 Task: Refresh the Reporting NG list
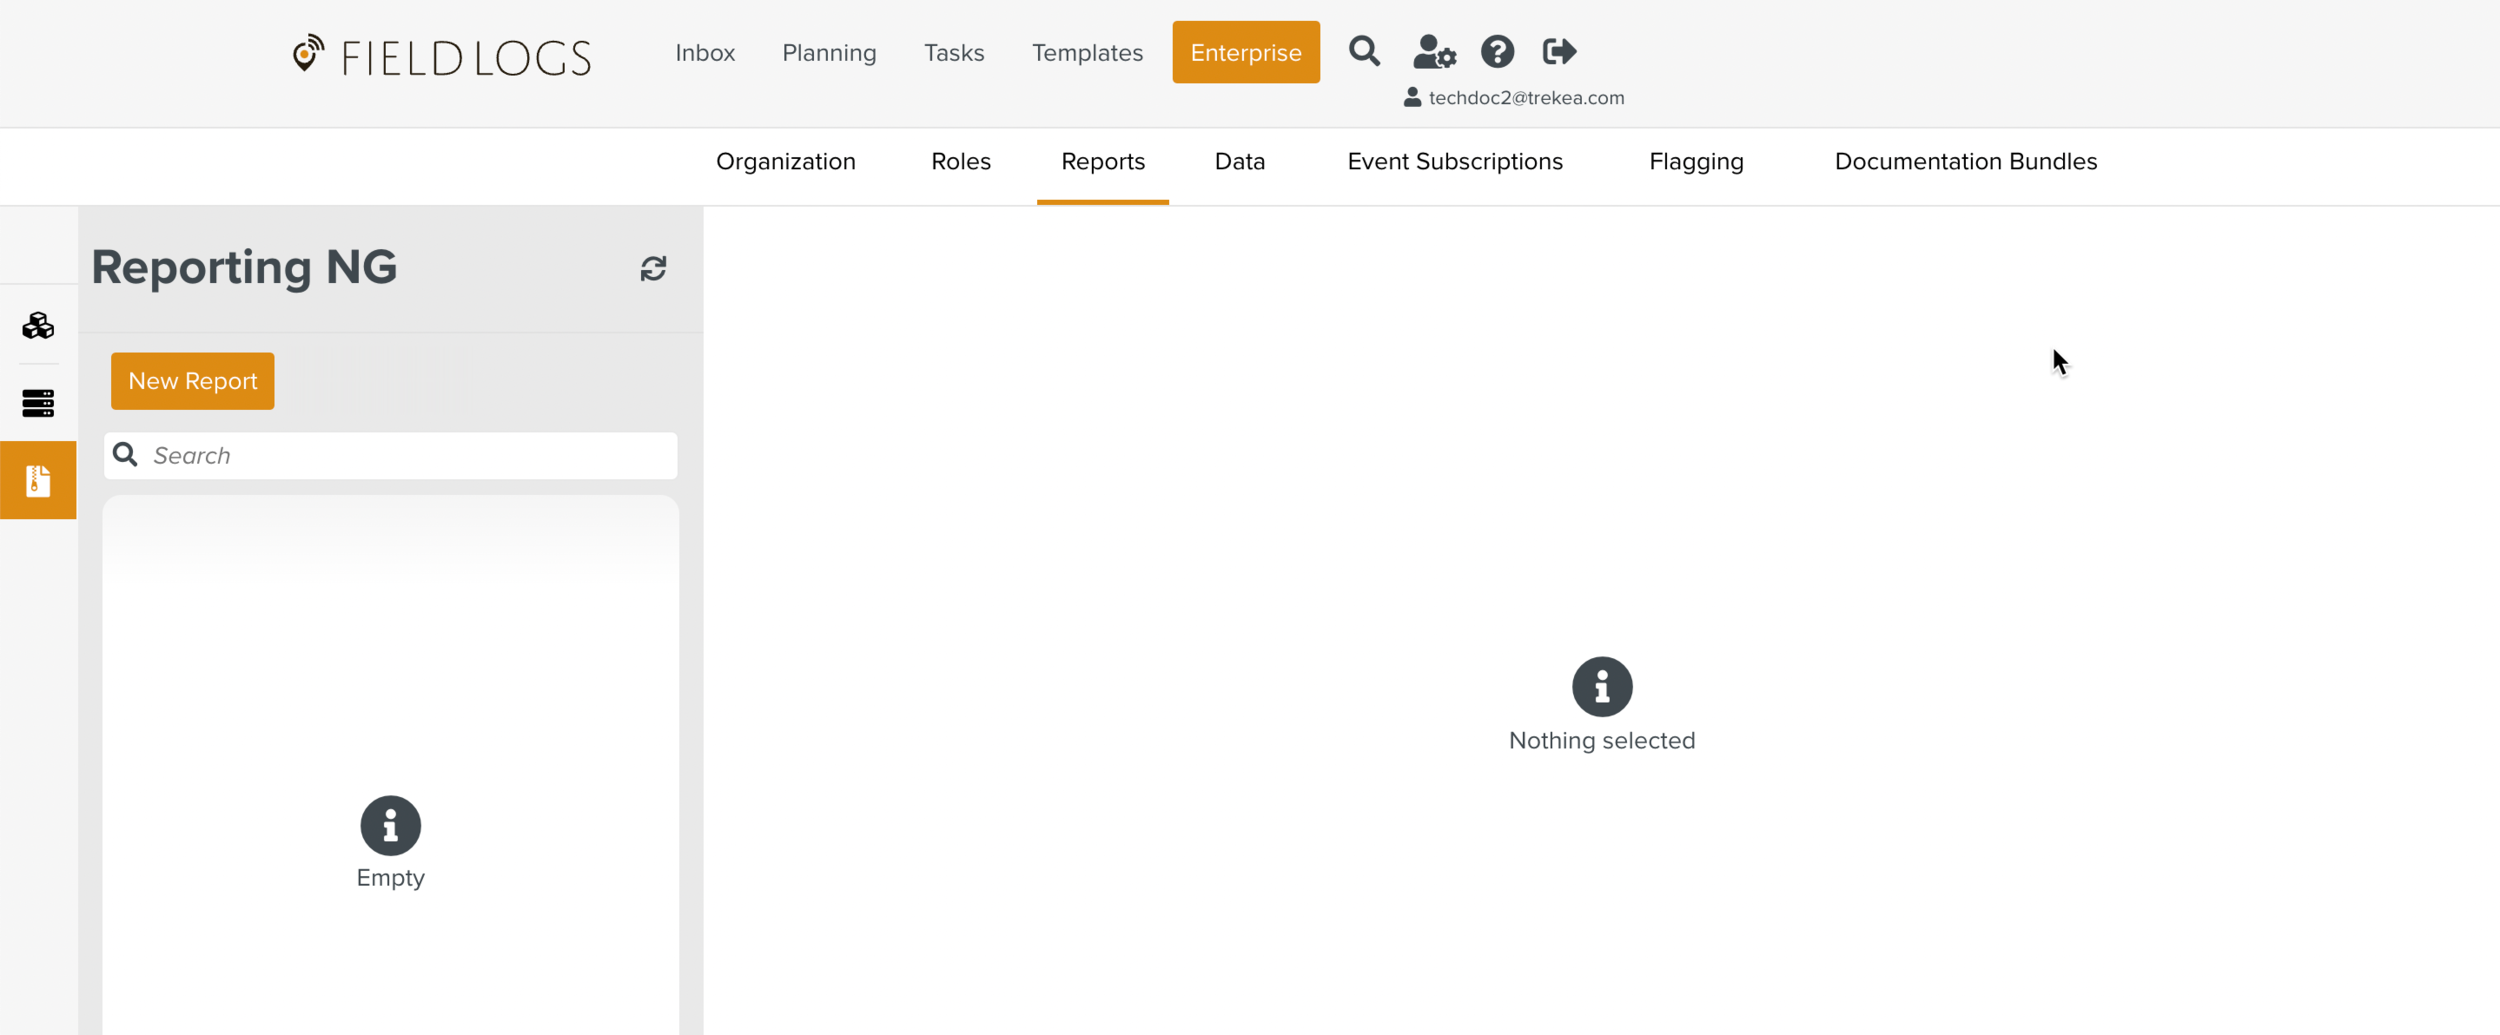click(x=653, y=268)
